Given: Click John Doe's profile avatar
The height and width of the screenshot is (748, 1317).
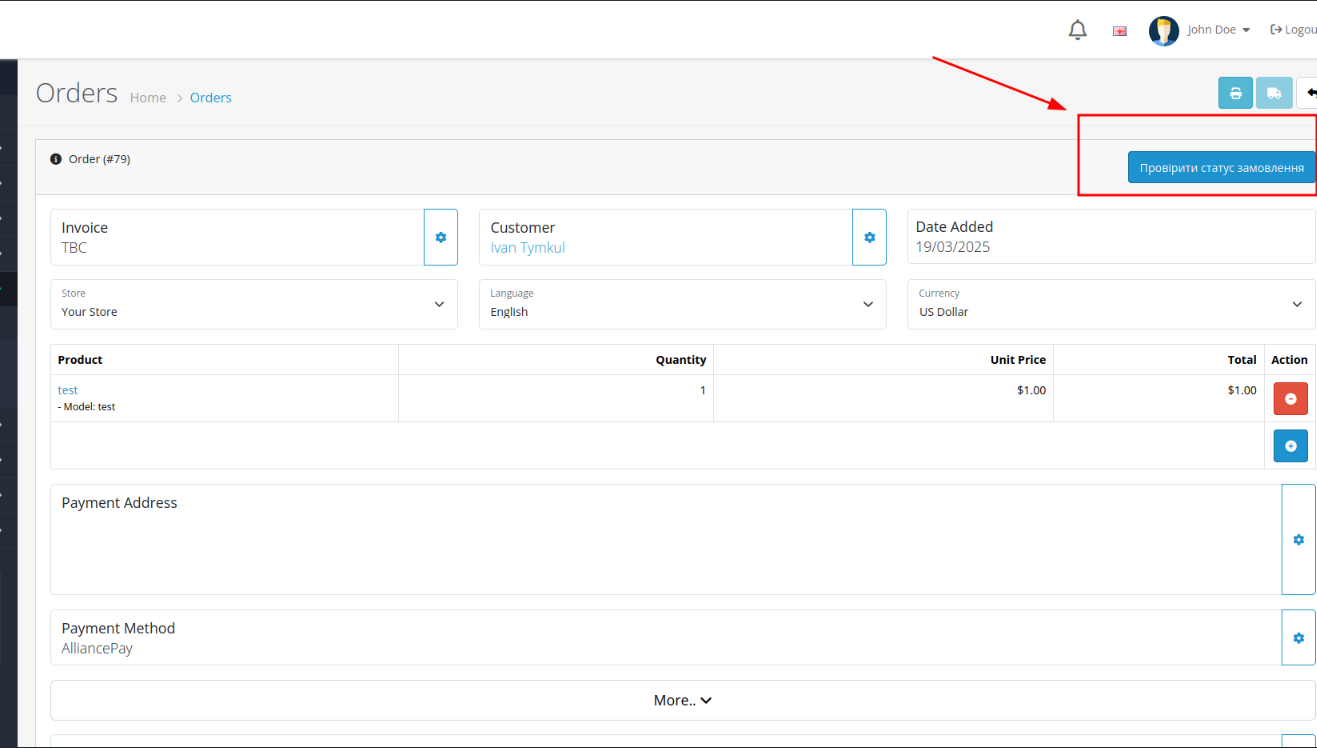Looking at the screenshot, I should click(x=1163, y=30).
